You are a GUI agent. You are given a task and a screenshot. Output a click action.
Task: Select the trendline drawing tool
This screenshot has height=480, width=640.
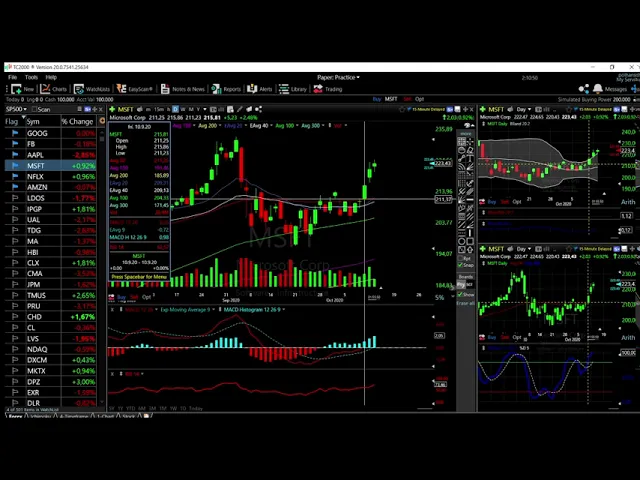coord(462,158)
